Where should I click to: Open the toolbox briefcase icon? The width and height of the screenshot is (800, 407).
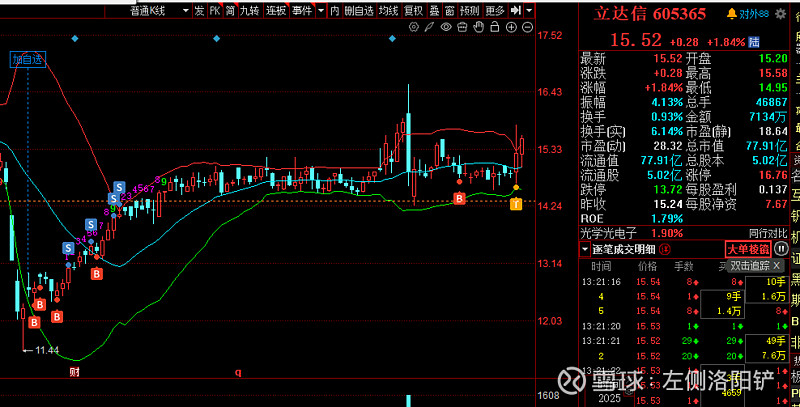[x=463, y=27]
